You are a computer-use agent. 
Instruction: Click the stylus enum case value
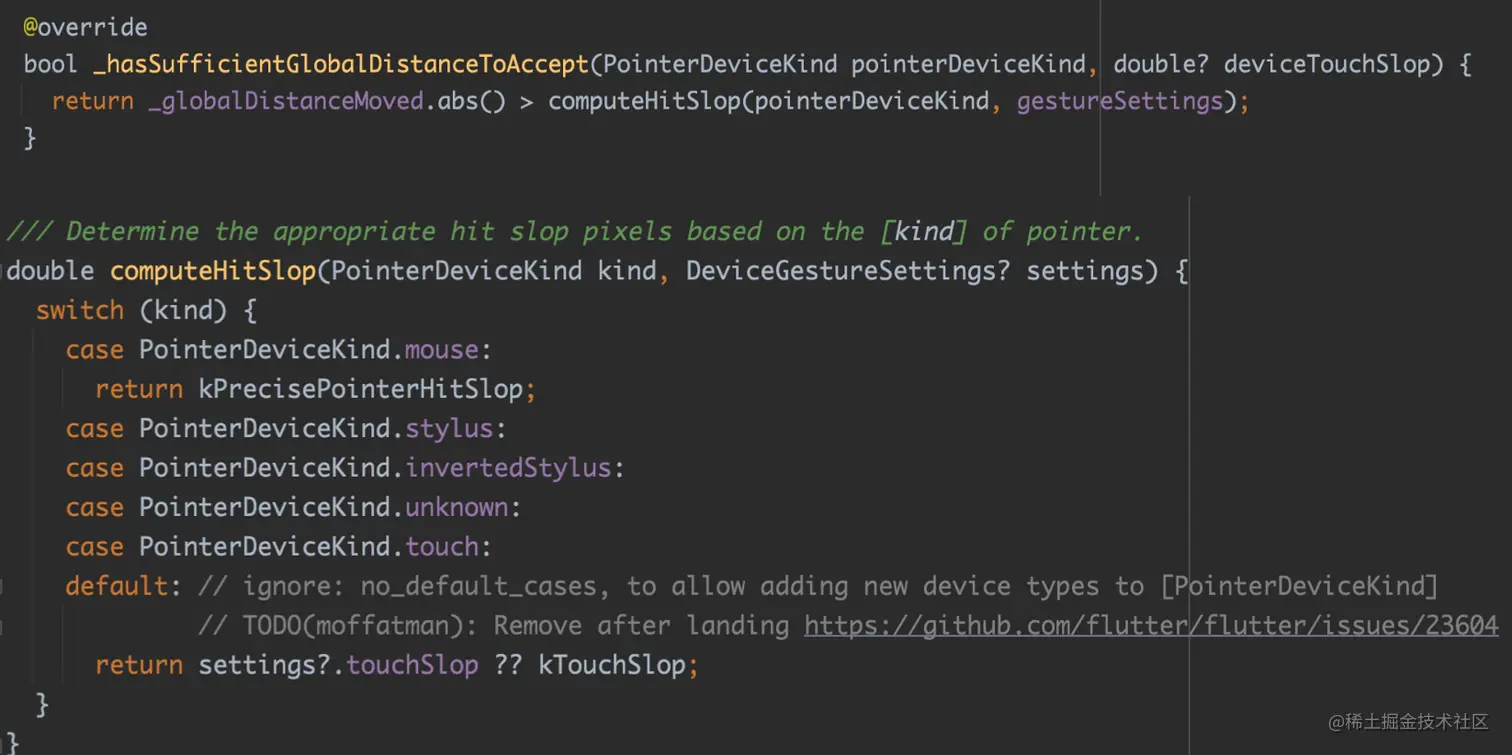[449, 429]
